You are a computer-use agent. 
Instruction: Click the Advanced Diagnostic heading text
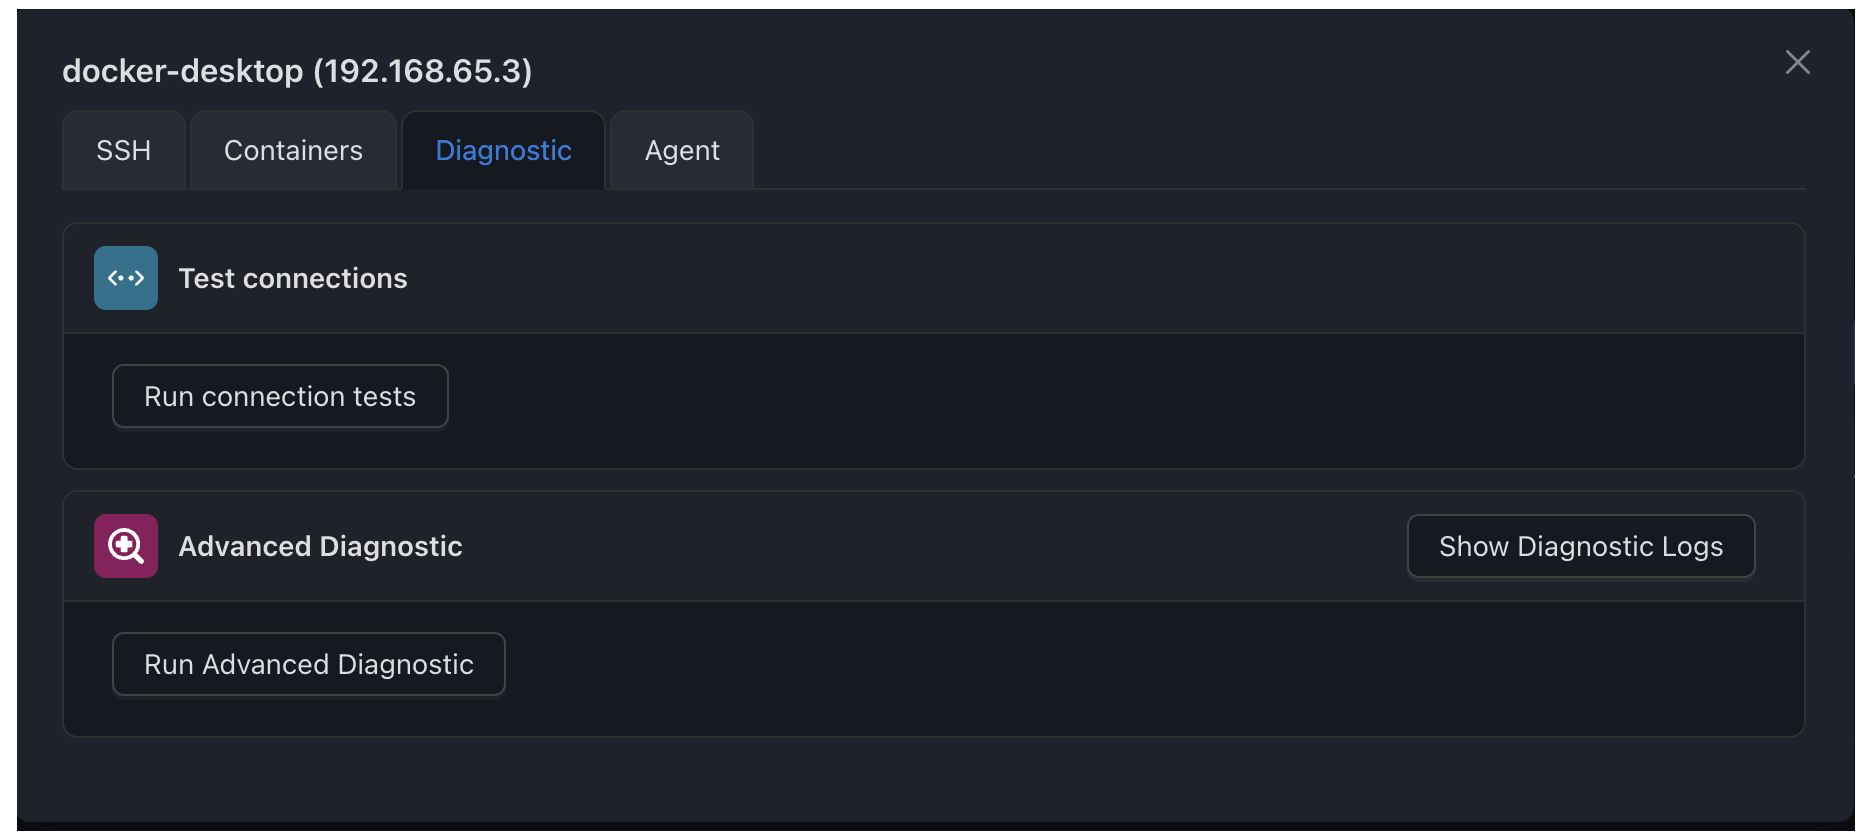click(320, 546)
